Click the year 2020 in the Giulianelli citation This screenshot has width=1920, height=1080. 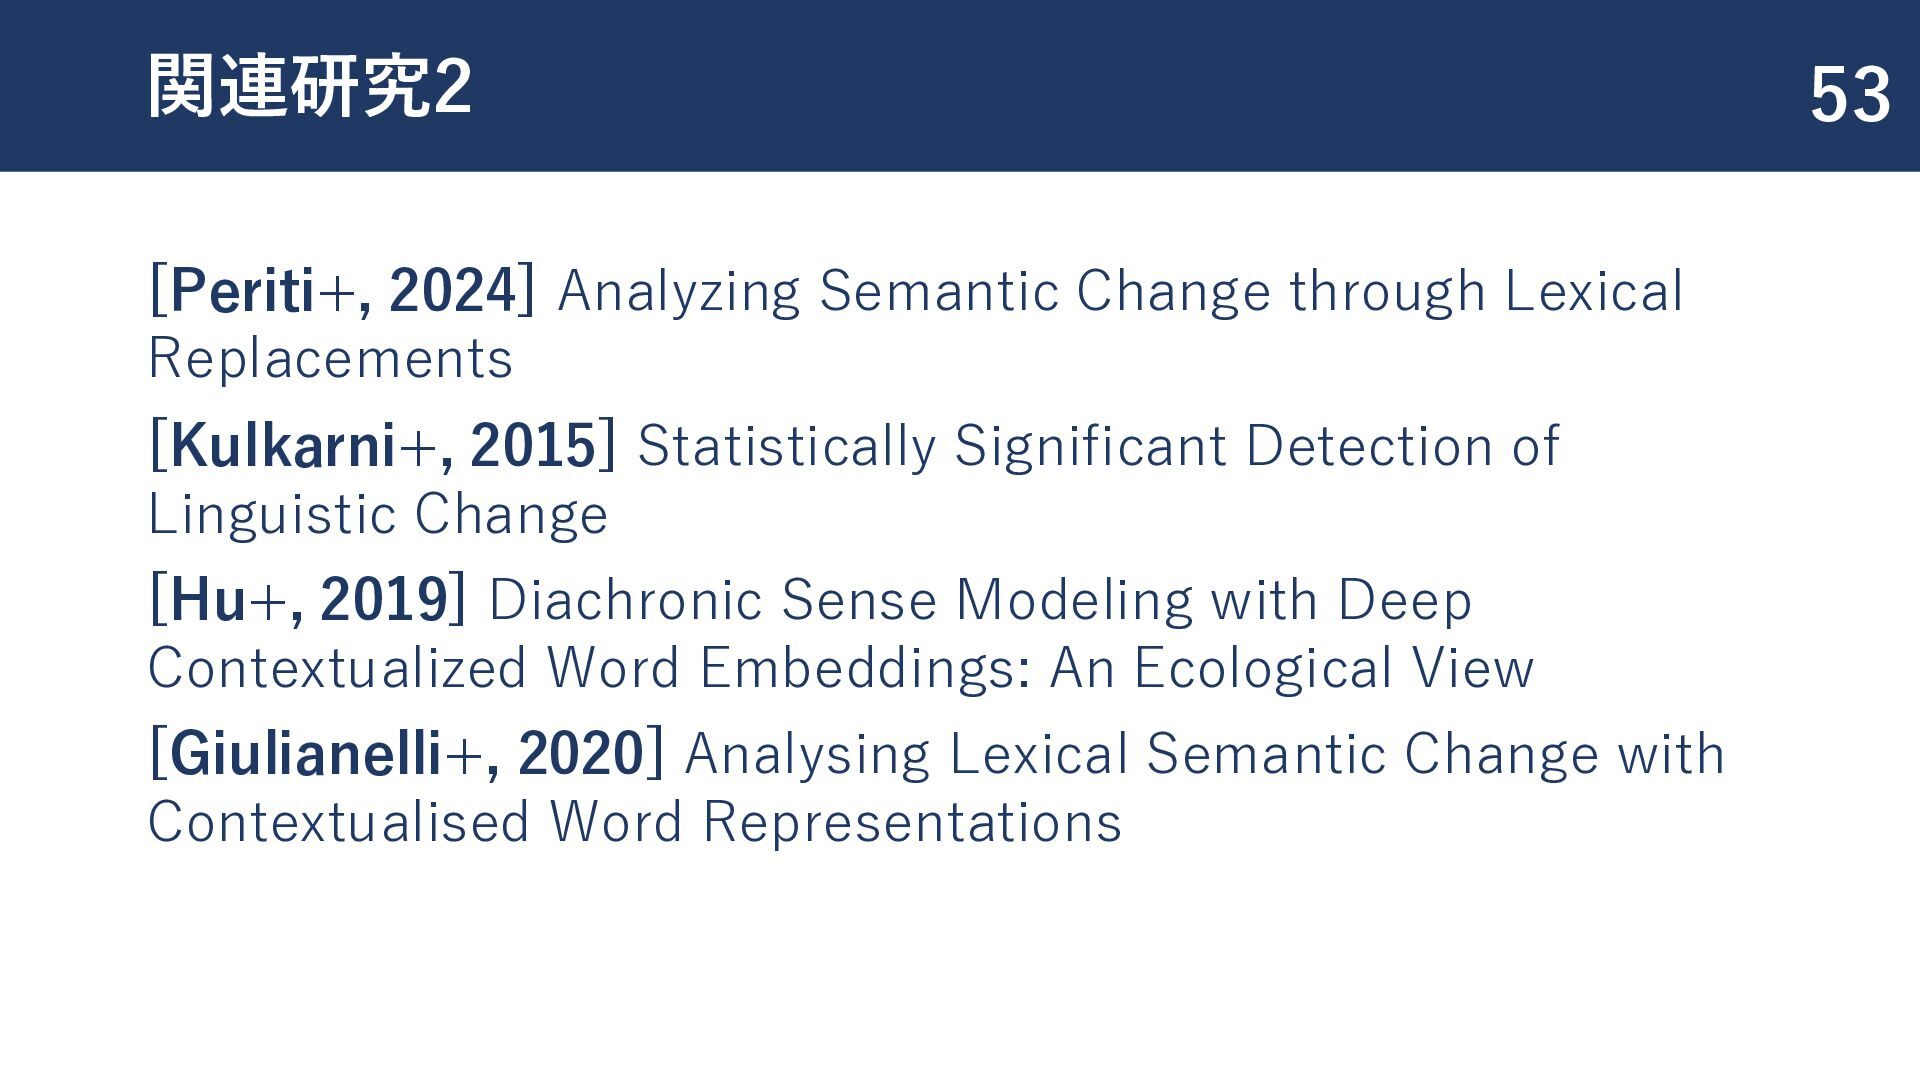(x=581, y=754)
